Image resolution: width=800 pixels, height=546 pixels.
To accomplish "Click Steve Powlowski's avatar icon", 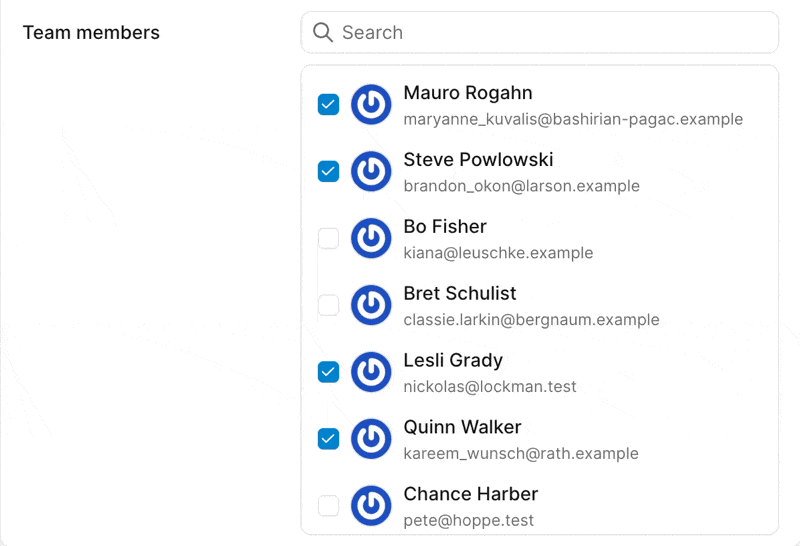I will [371, 171].
